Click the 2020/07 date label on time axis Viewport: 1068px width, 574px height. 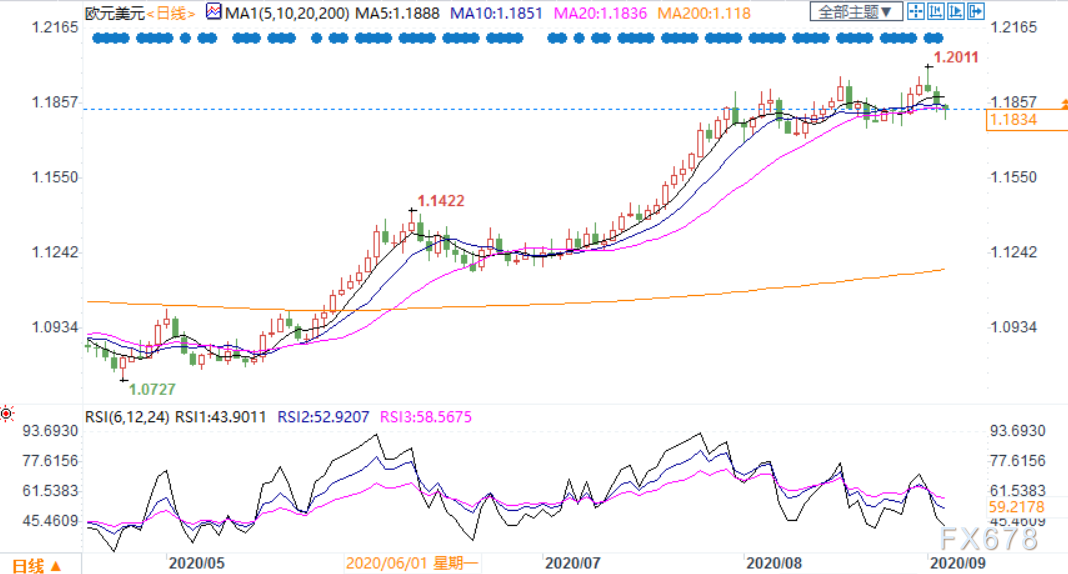(573, 563)
